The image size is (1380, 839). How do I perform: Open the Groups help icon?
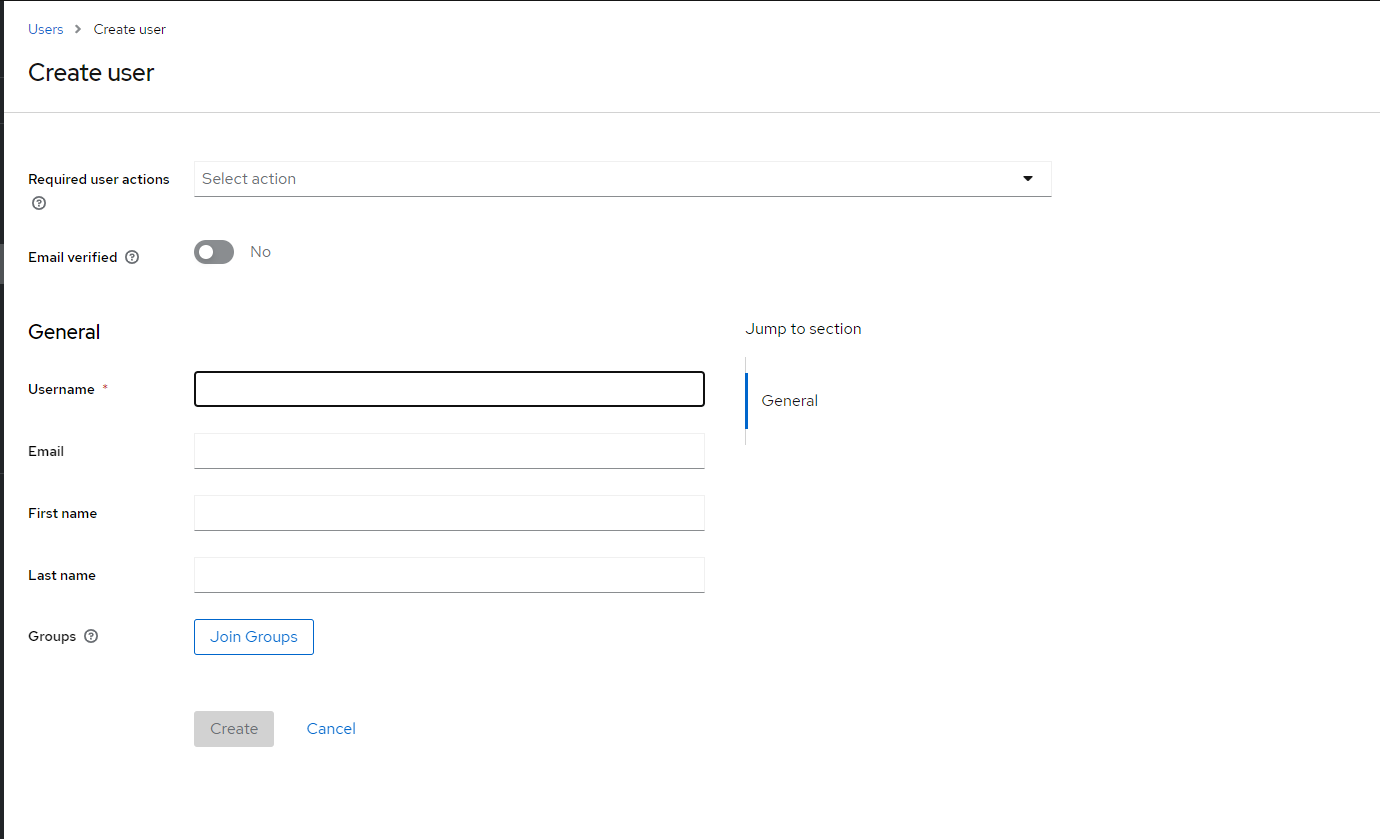pos(91,636)
